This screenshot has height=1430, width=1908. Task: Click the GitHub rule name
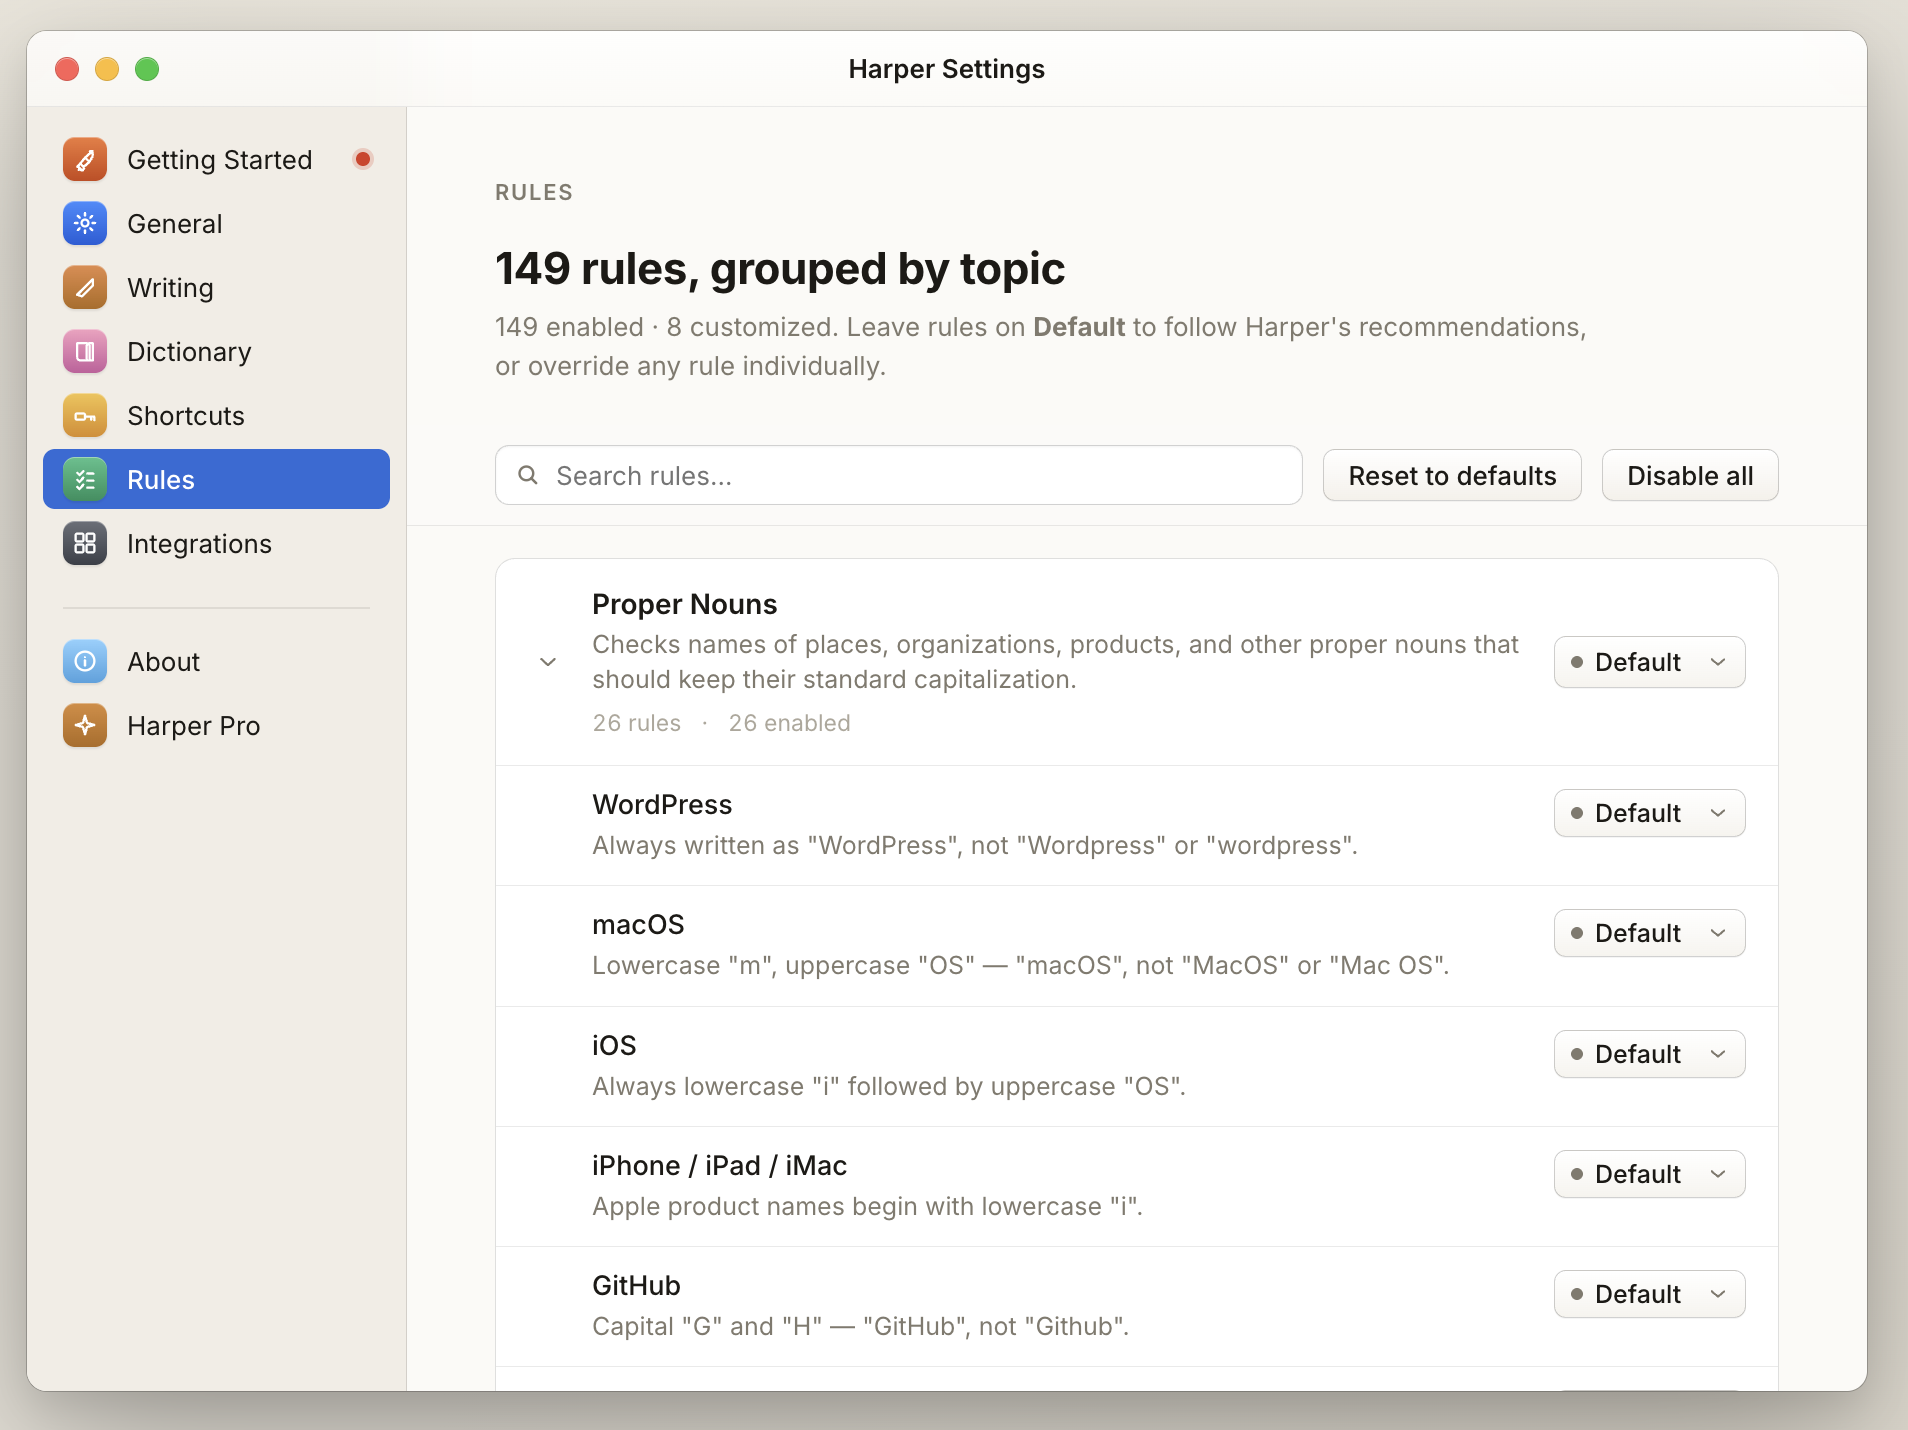pyautogui.click(x=636, y=1286)
